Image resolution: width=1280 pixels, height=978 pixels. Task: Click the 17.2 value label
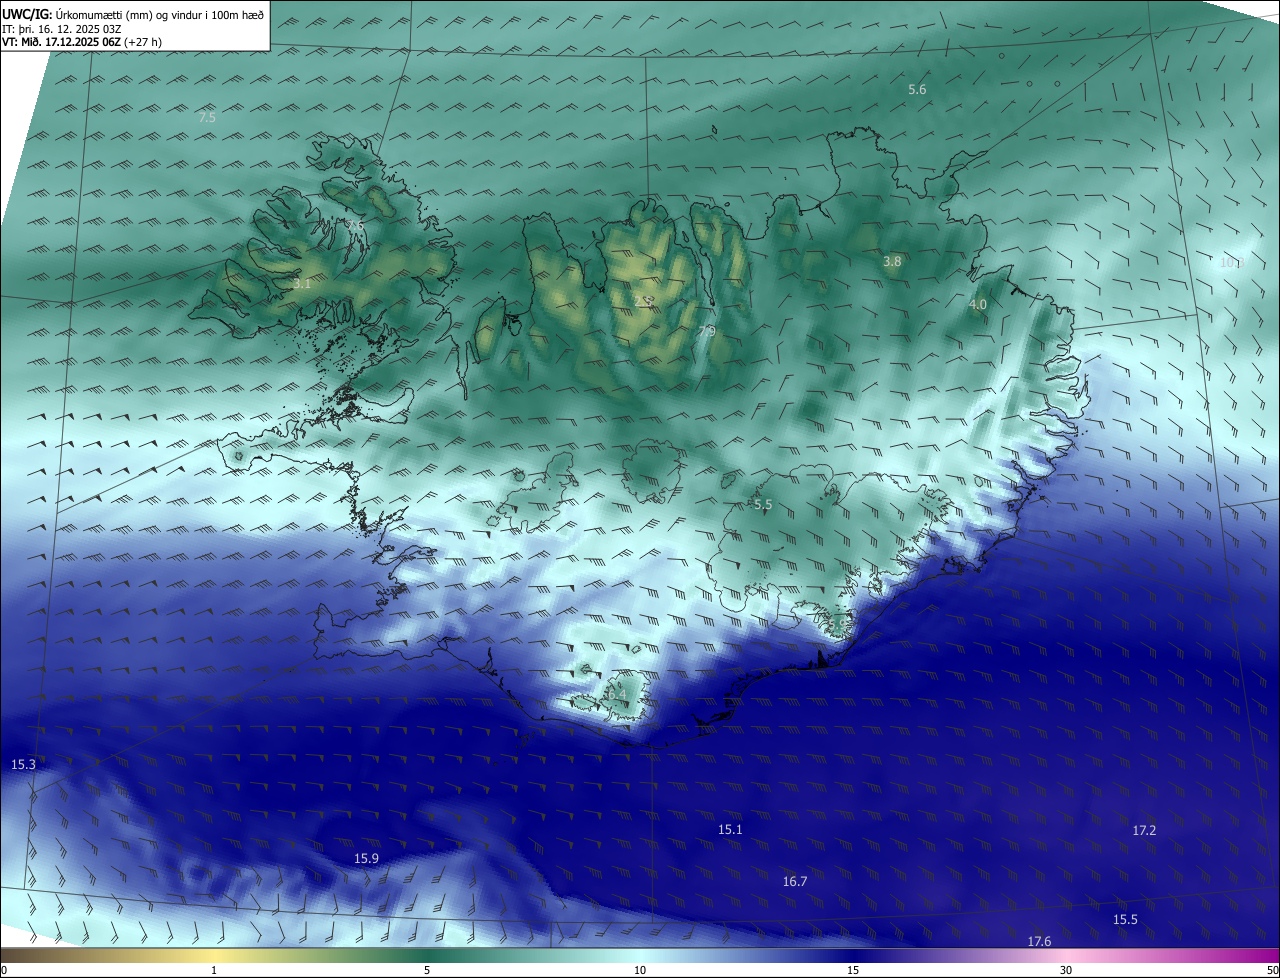coord(1144,830)
